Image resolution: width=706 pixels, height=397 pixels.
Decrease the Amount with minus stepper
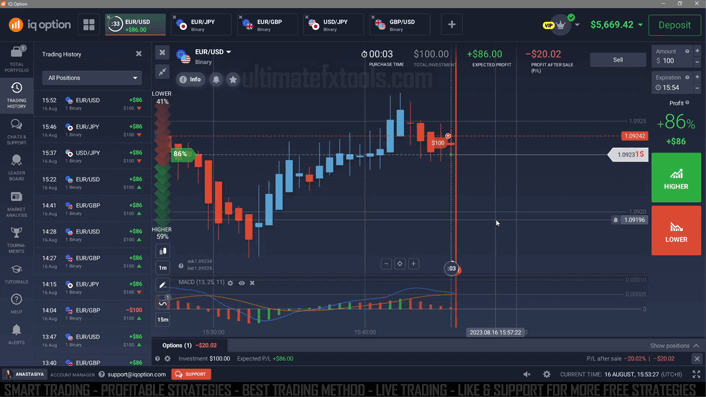click(x=697, y=62)
